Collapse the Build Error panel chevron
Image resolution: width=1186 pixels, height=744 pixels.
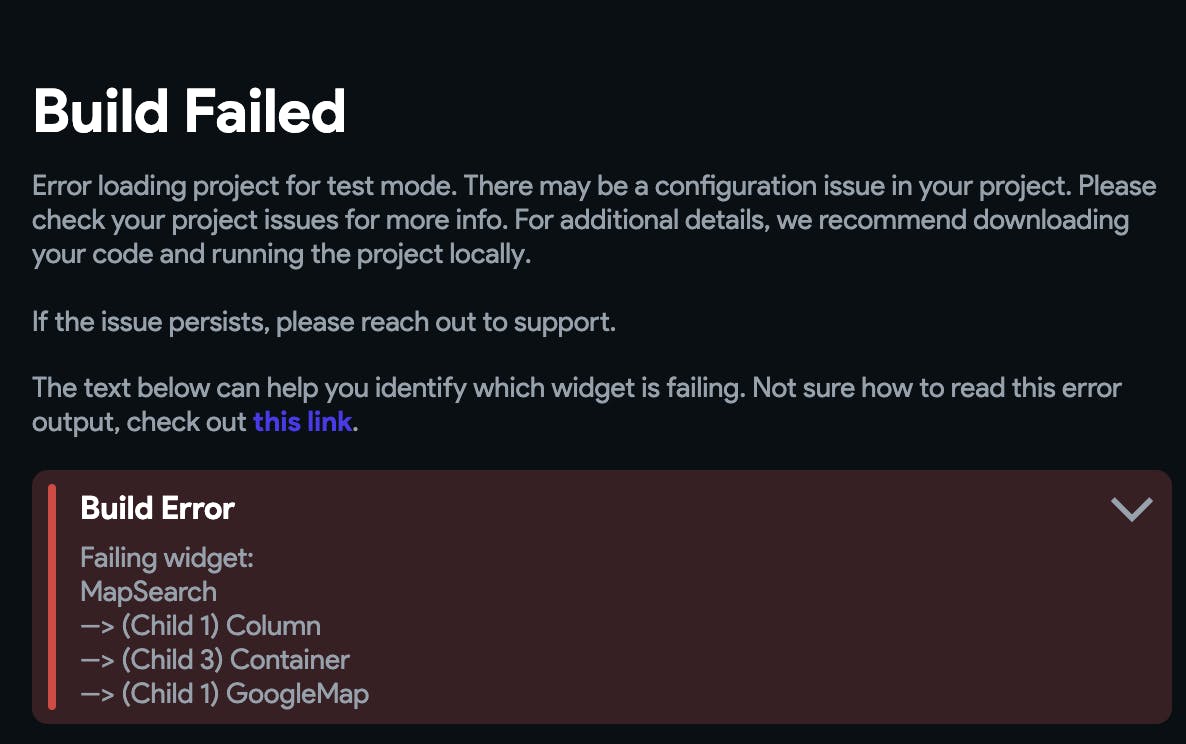(1131, 509)
